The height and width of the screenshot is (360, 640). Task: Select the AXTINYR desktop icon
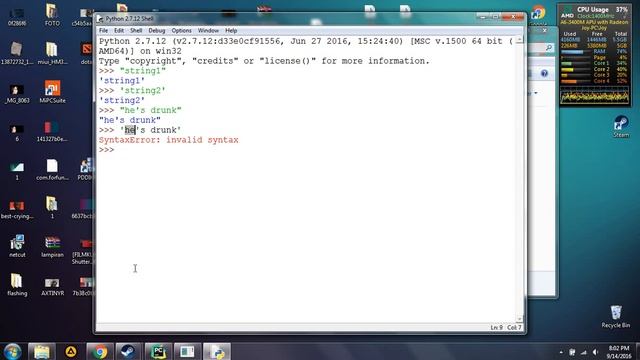(52, 287)
